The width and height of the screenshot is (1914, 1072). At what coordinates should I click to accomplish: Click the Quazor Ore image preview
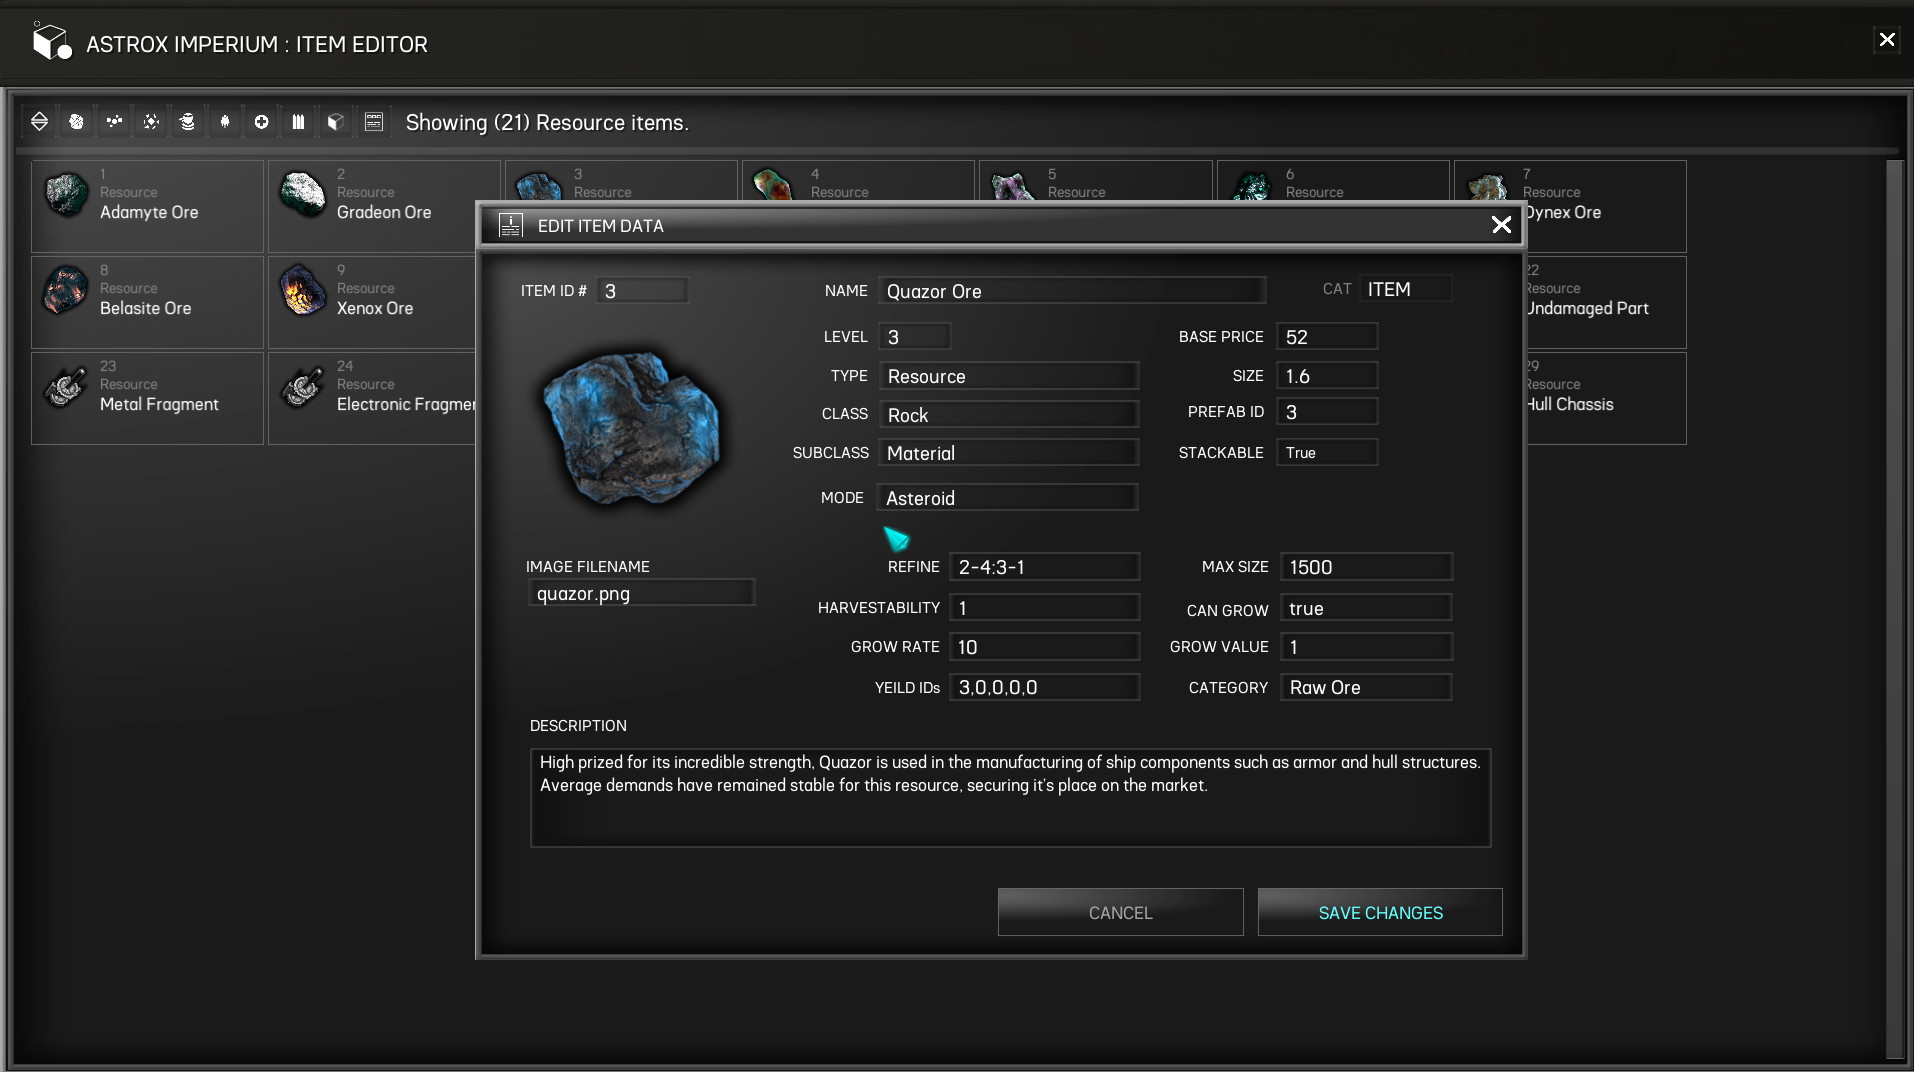[635, 430]
